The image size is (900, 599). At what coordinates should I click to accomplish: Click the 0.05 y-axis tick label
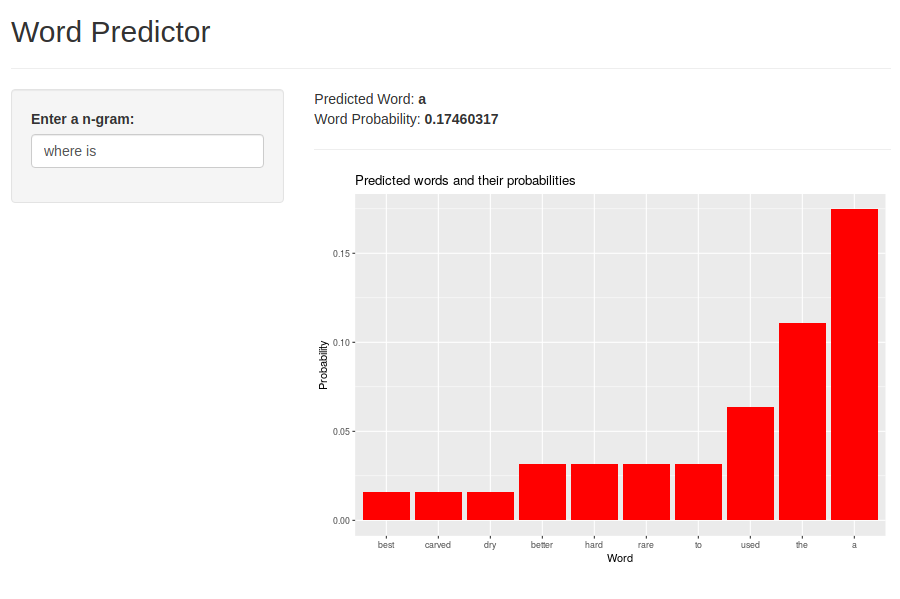tap(341, 432)
